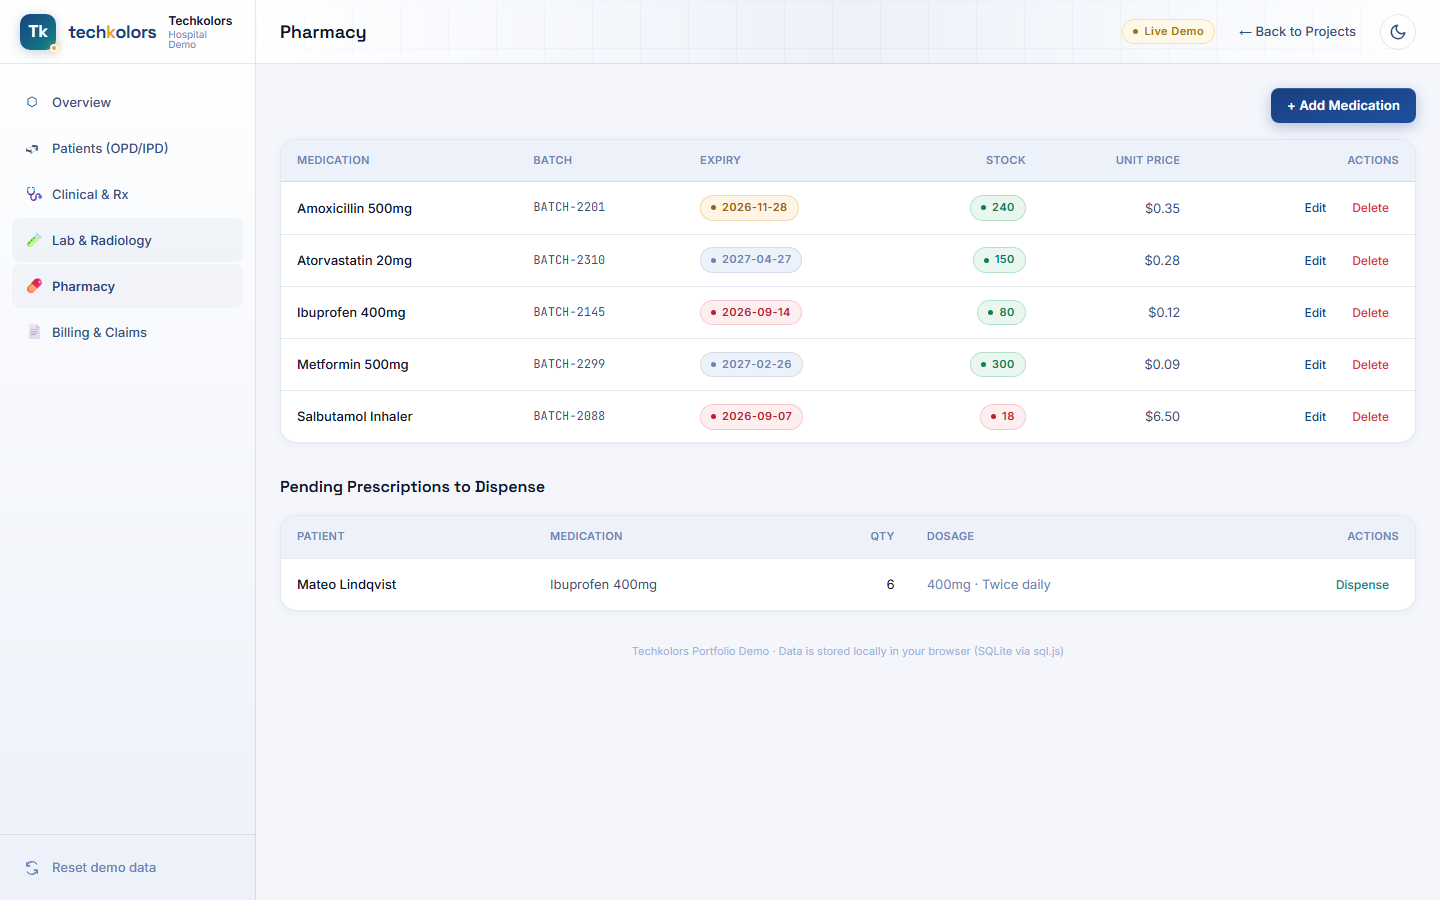Delete the Salbutamol Inhaler medication
Viewport: 1440px width, 900px height.
pos(1370,417)
